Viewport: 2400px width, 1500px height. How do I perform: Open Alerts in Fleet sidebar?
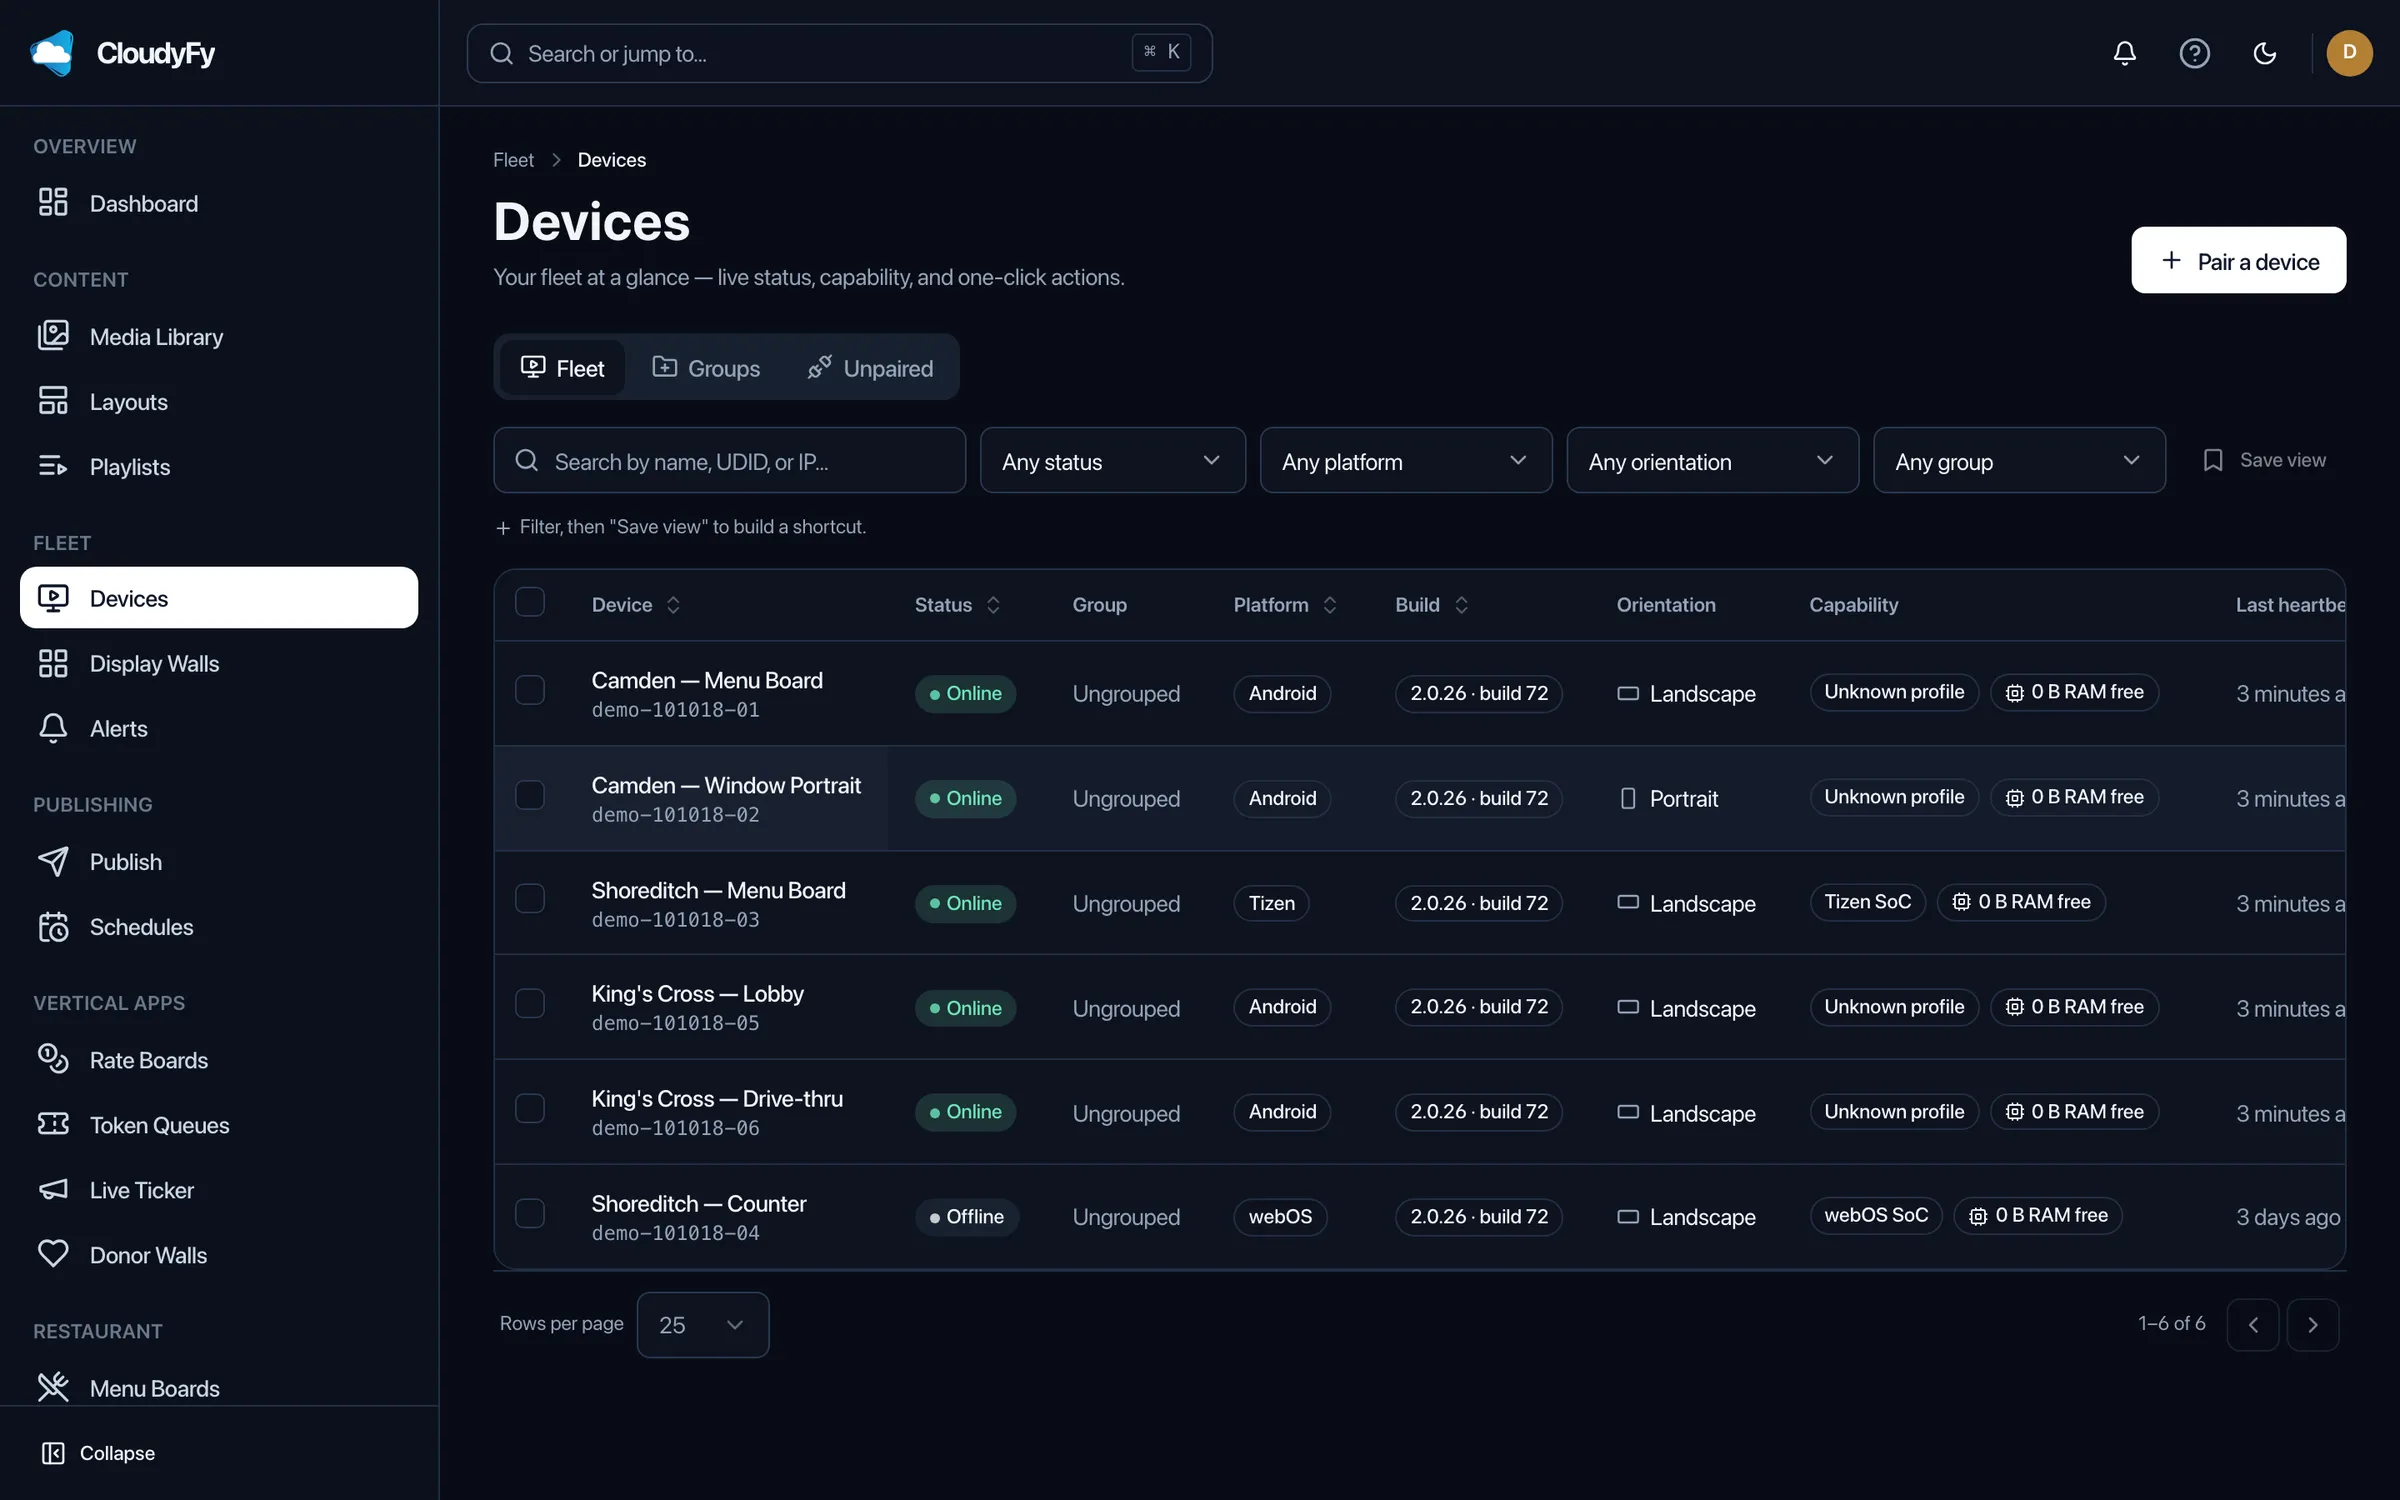(219, 728)
